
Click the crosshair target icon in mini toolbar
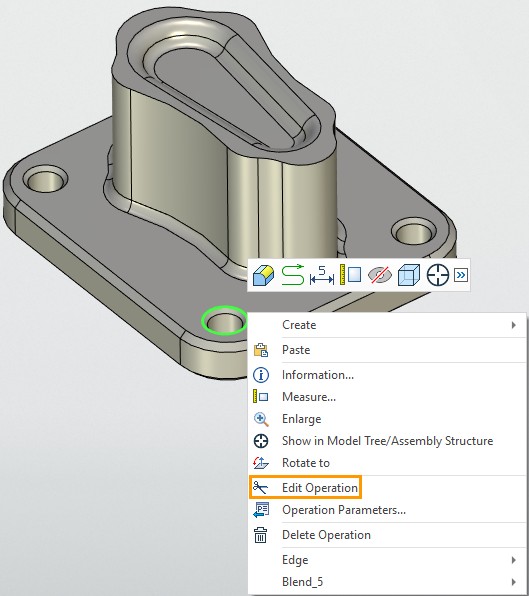click(438, 275)
